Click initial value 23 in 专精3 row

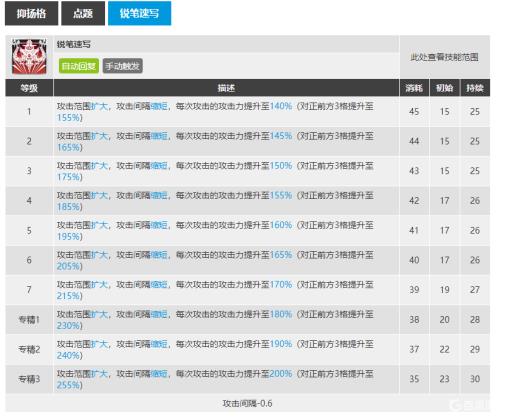click(x=444, y=379)
